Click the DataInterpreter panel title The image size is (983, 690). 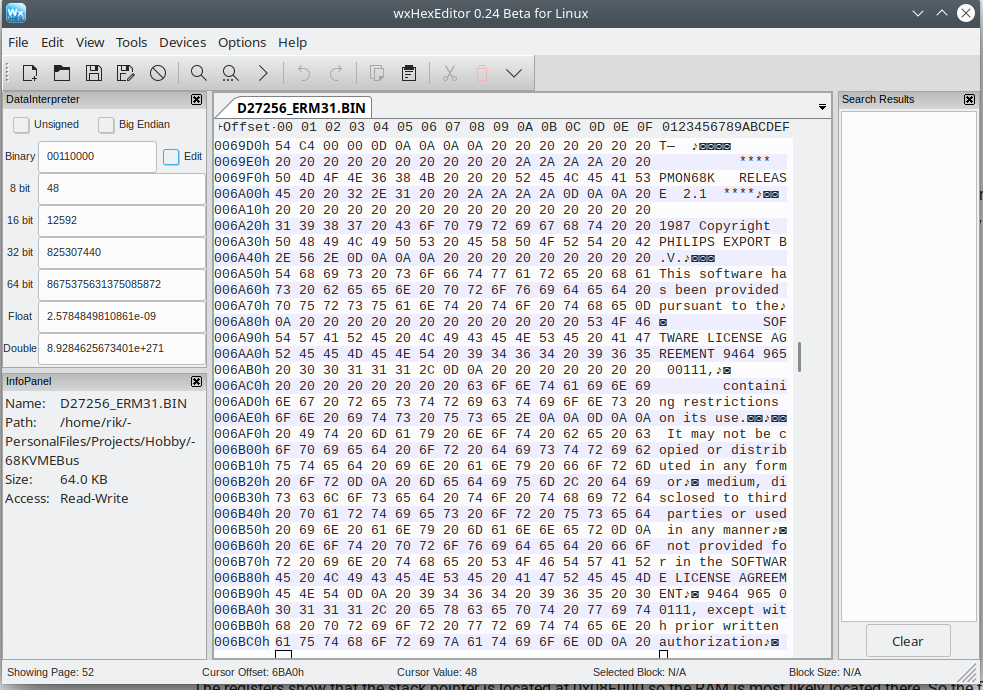click(x=43, y=100)
